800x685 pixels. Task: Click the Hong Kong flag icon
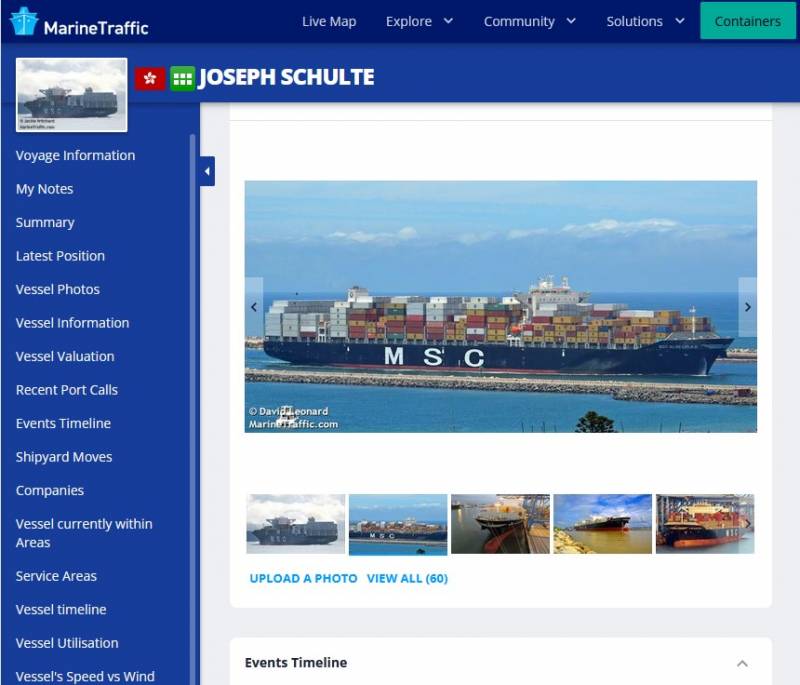coord(150,79)
